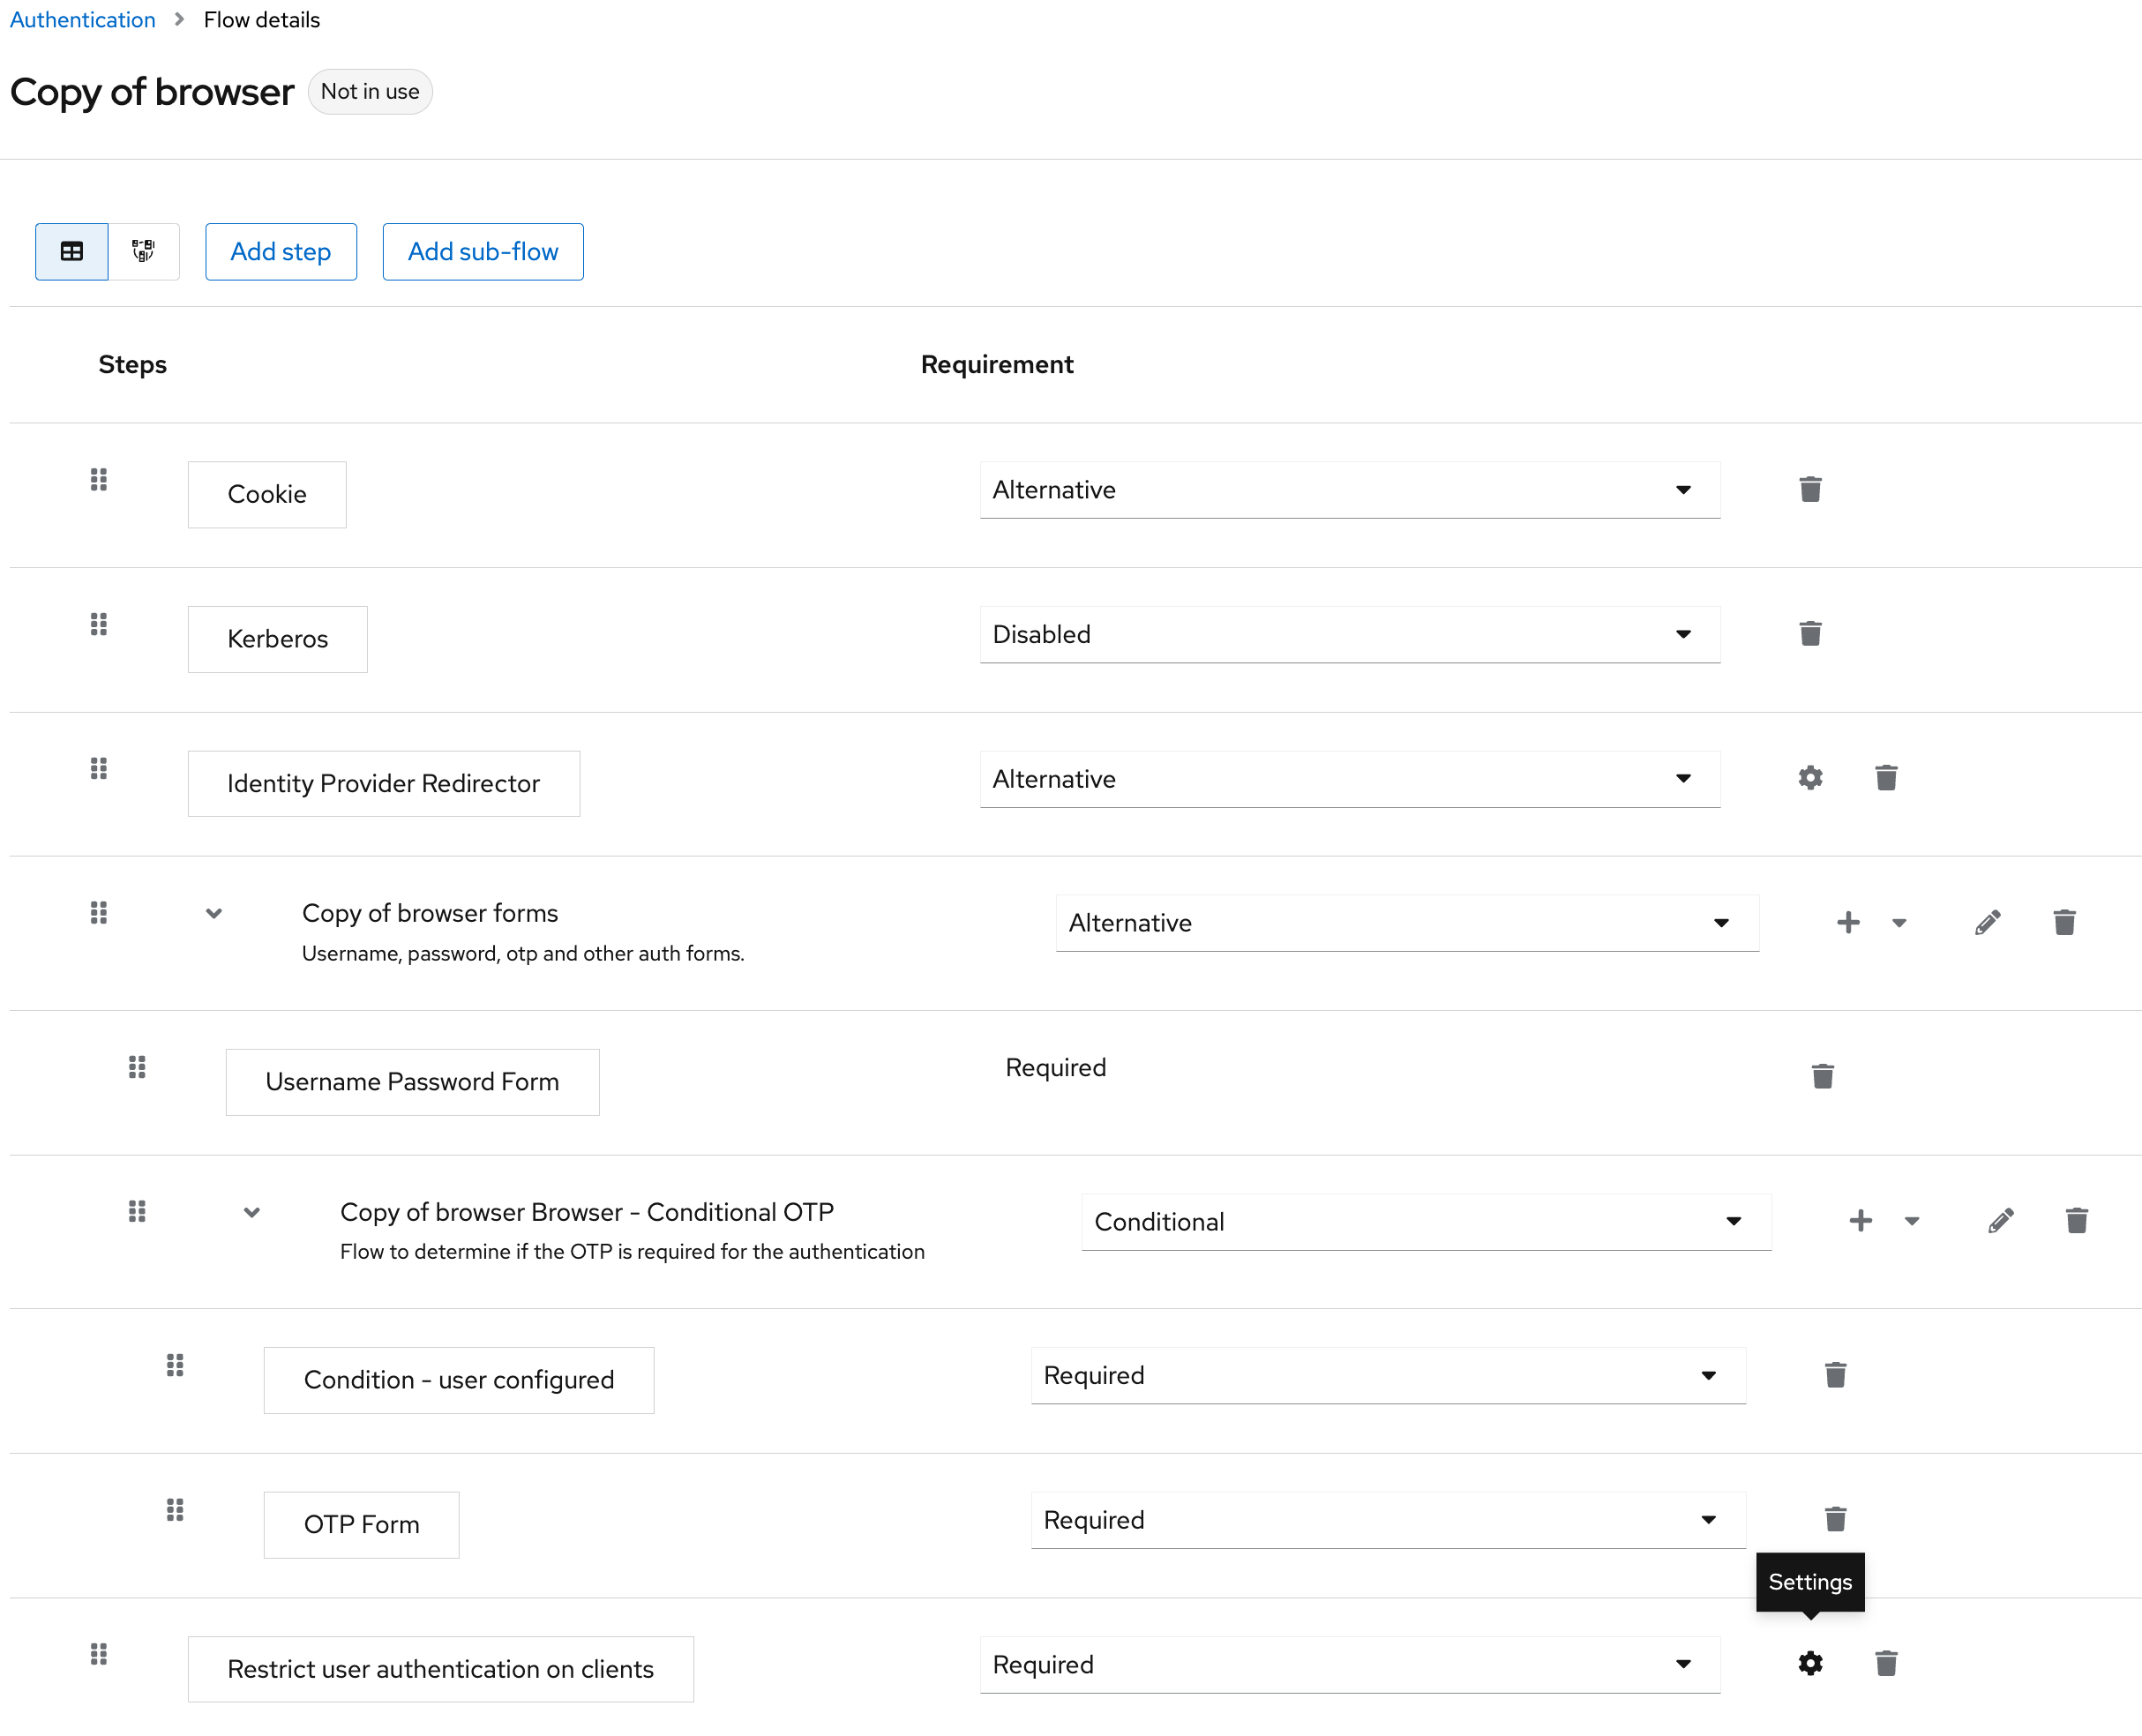Viewport: 2142px width, 1736px height.
Task: Delete the Kerberos step
Action: [1809, 633]
